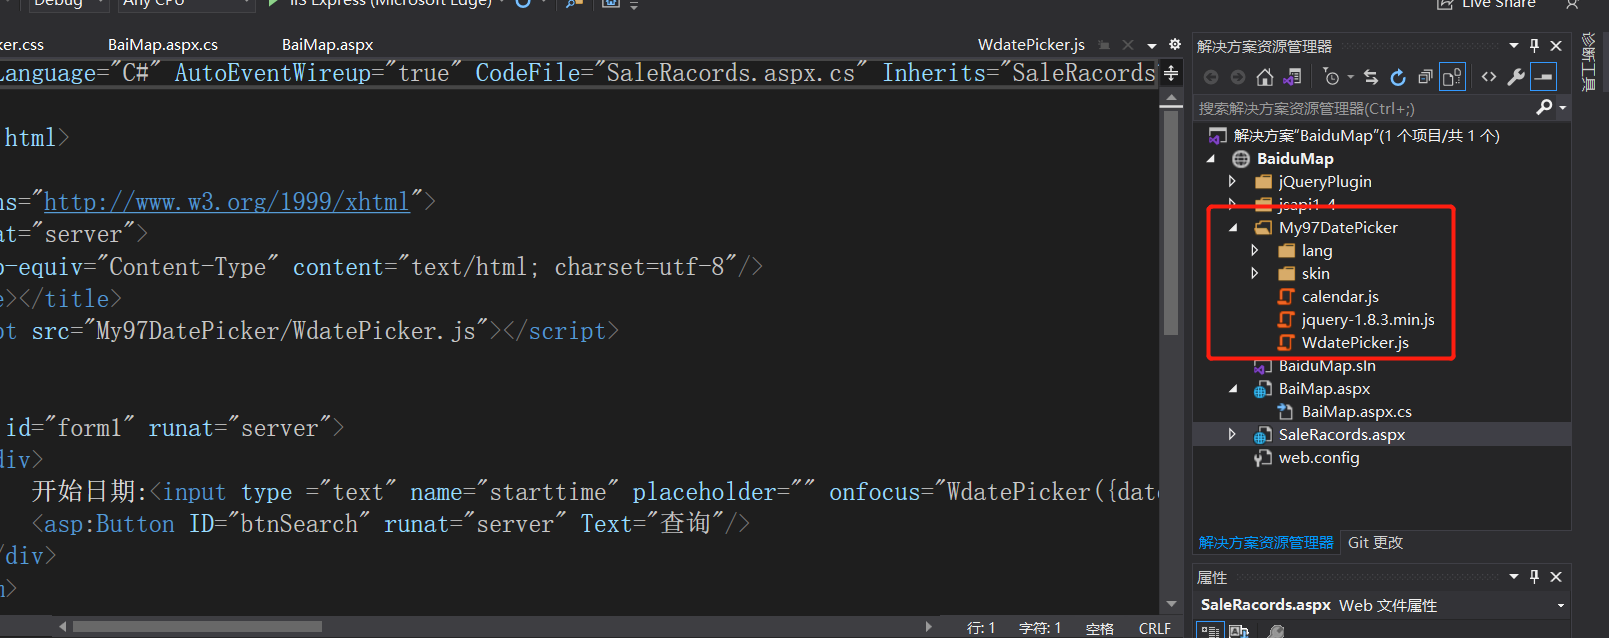Viewport: 1609px width, 638px height.
Task: Select calendar.js file
Action: 1340,296
